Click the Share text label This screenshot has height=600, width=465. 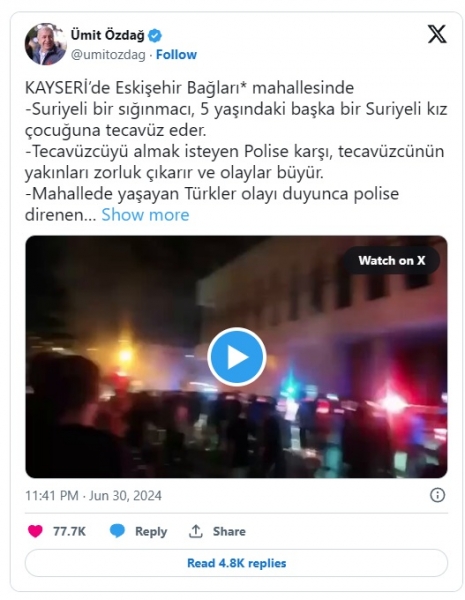(229, 531)
